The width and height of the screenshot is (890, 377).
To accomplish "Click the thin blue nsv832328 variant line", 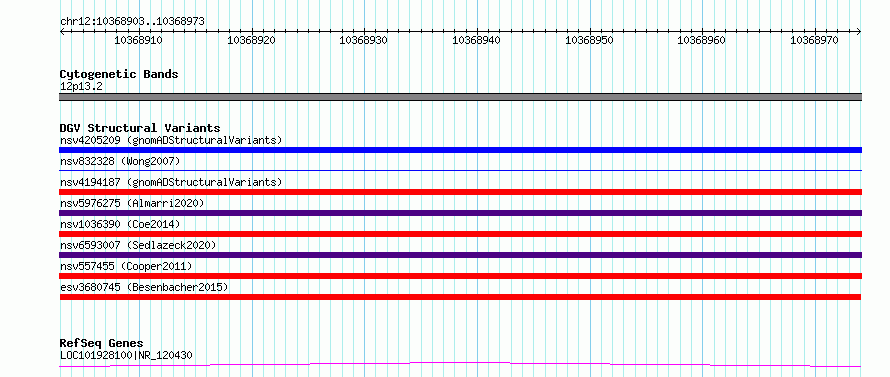I will [460, 170].
